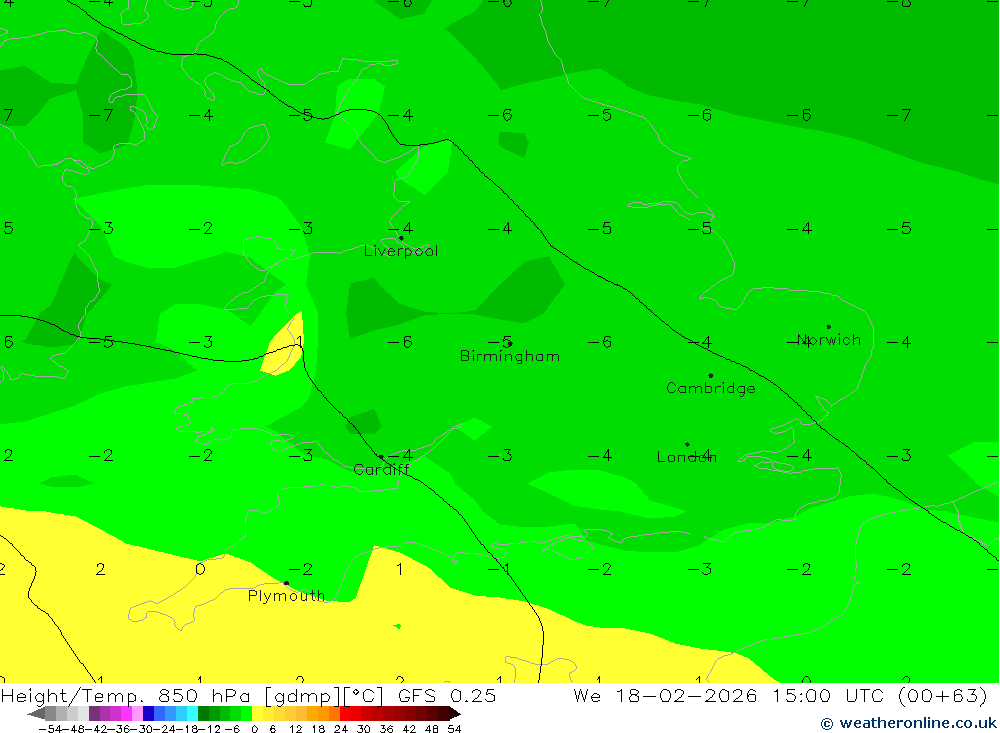This screenshot has width=1000, height=733.
Task: Click the '0' temperature value west of Plymouth
Action: (200, 569)
